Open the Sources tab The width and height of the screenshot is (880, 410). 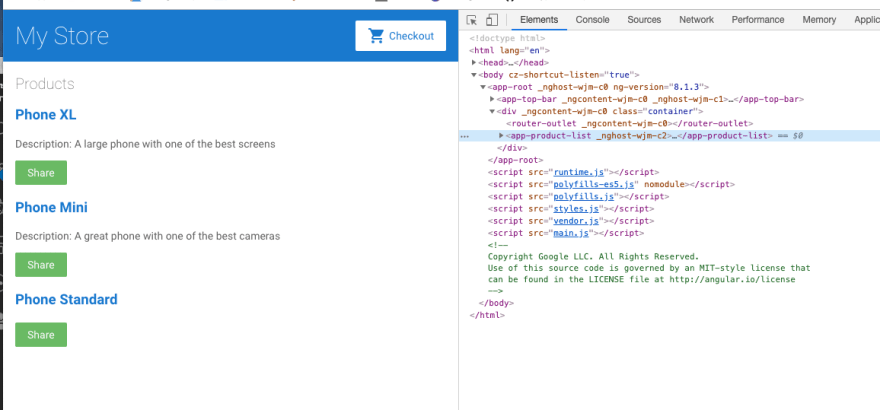tap(644, 20)
